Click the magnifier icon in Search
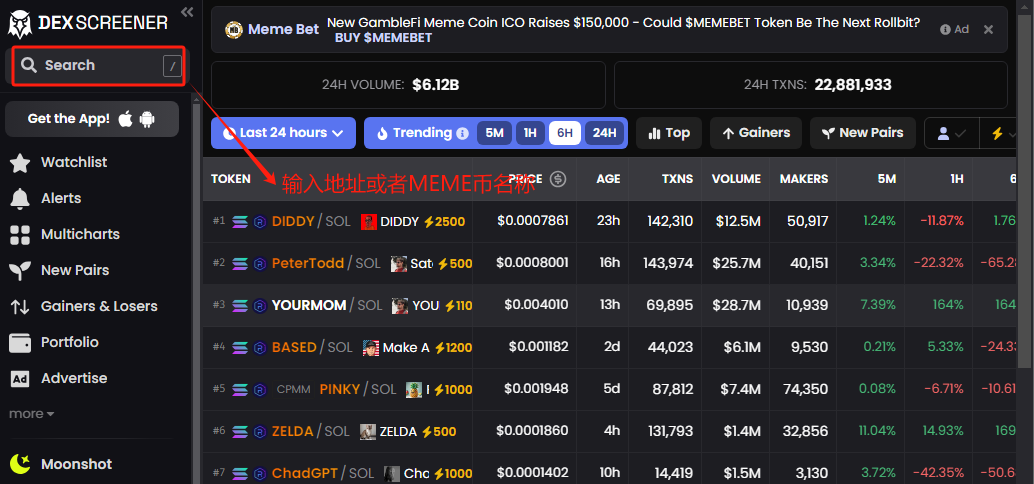The image size is (1034, 484). click(x=28, y=65)
